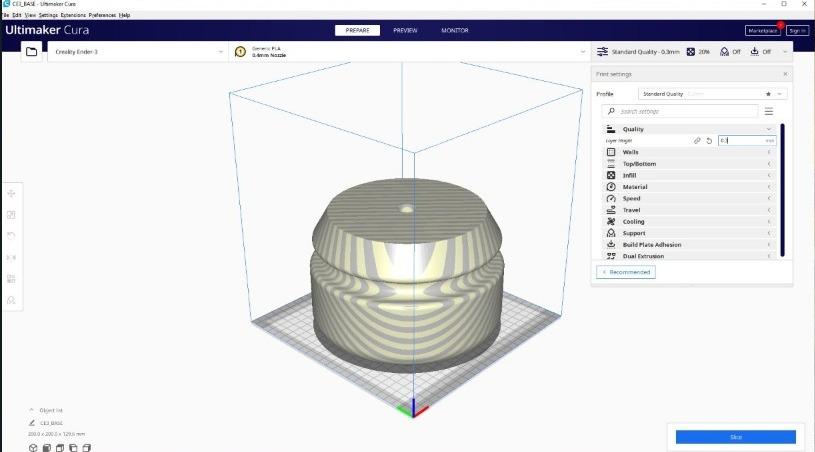The width and height of the screenshot is (815, 452).
Task: Switch to front view cube icon
Action: click(47, 448)
